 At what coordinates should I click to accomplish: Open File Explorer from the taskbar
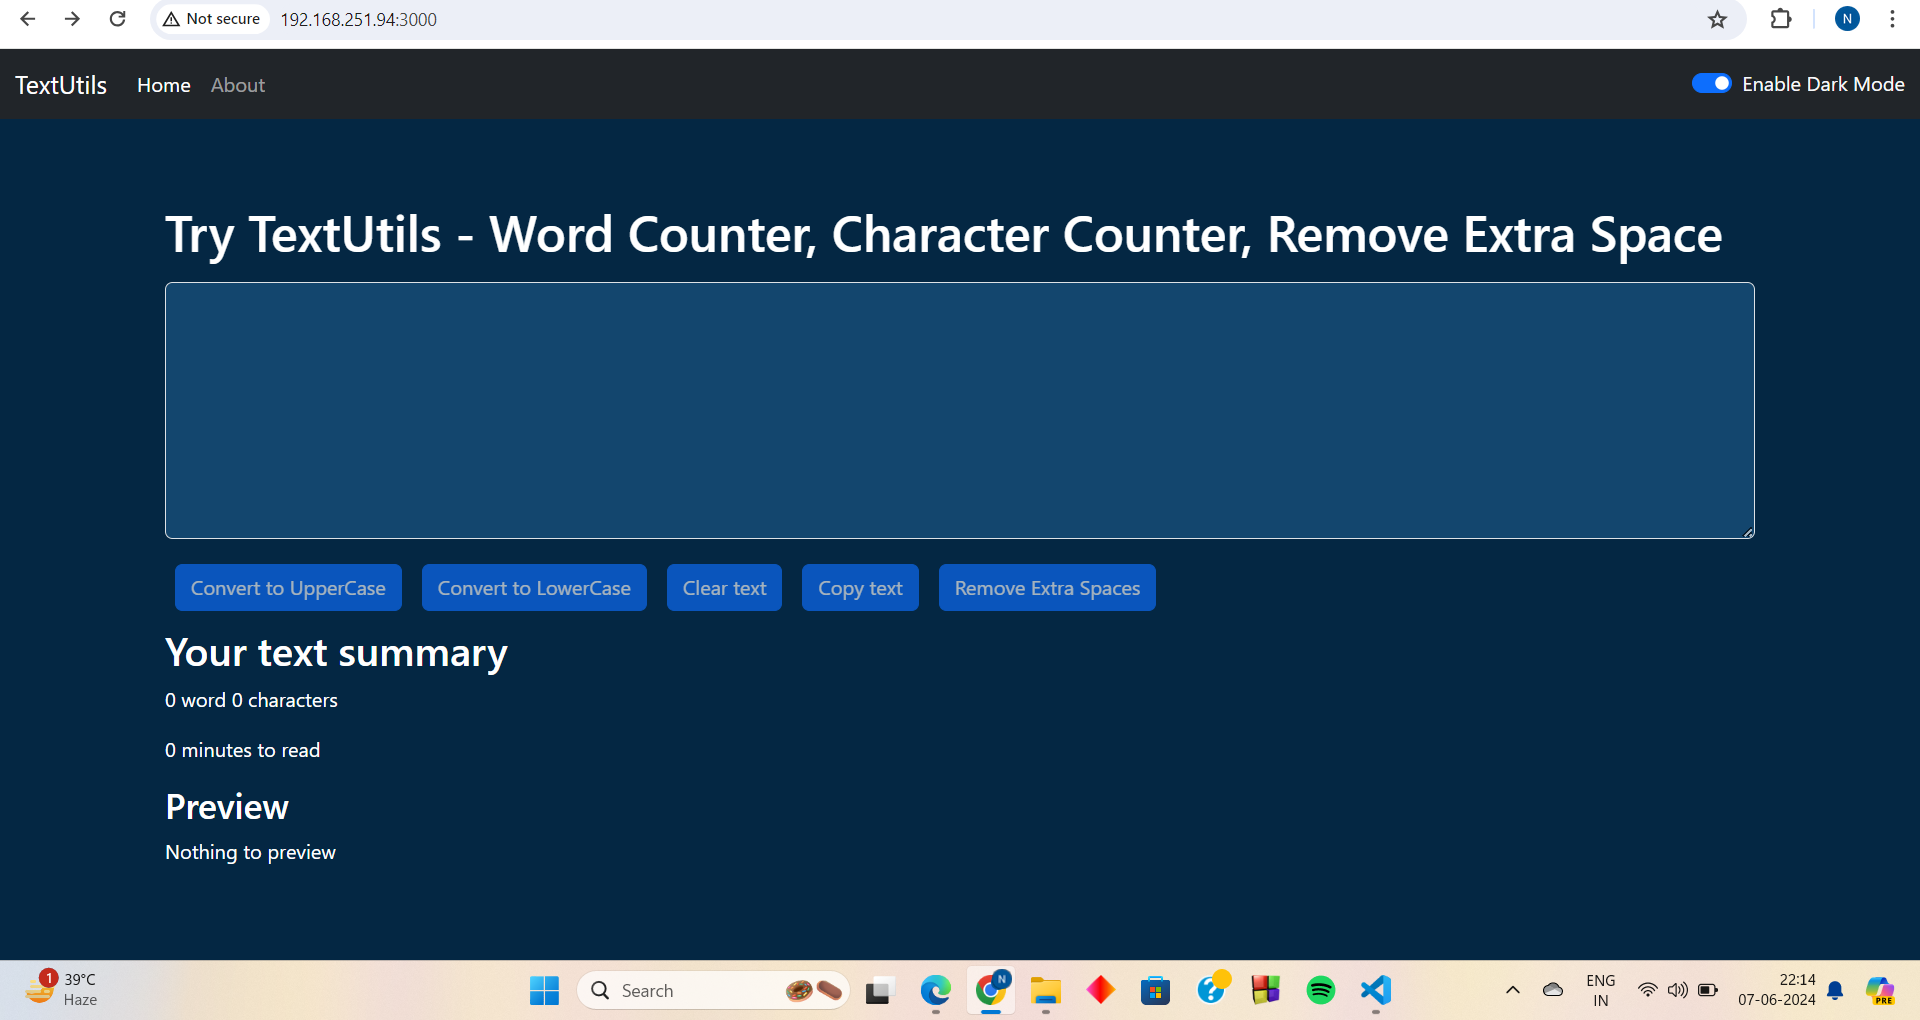1045,990
